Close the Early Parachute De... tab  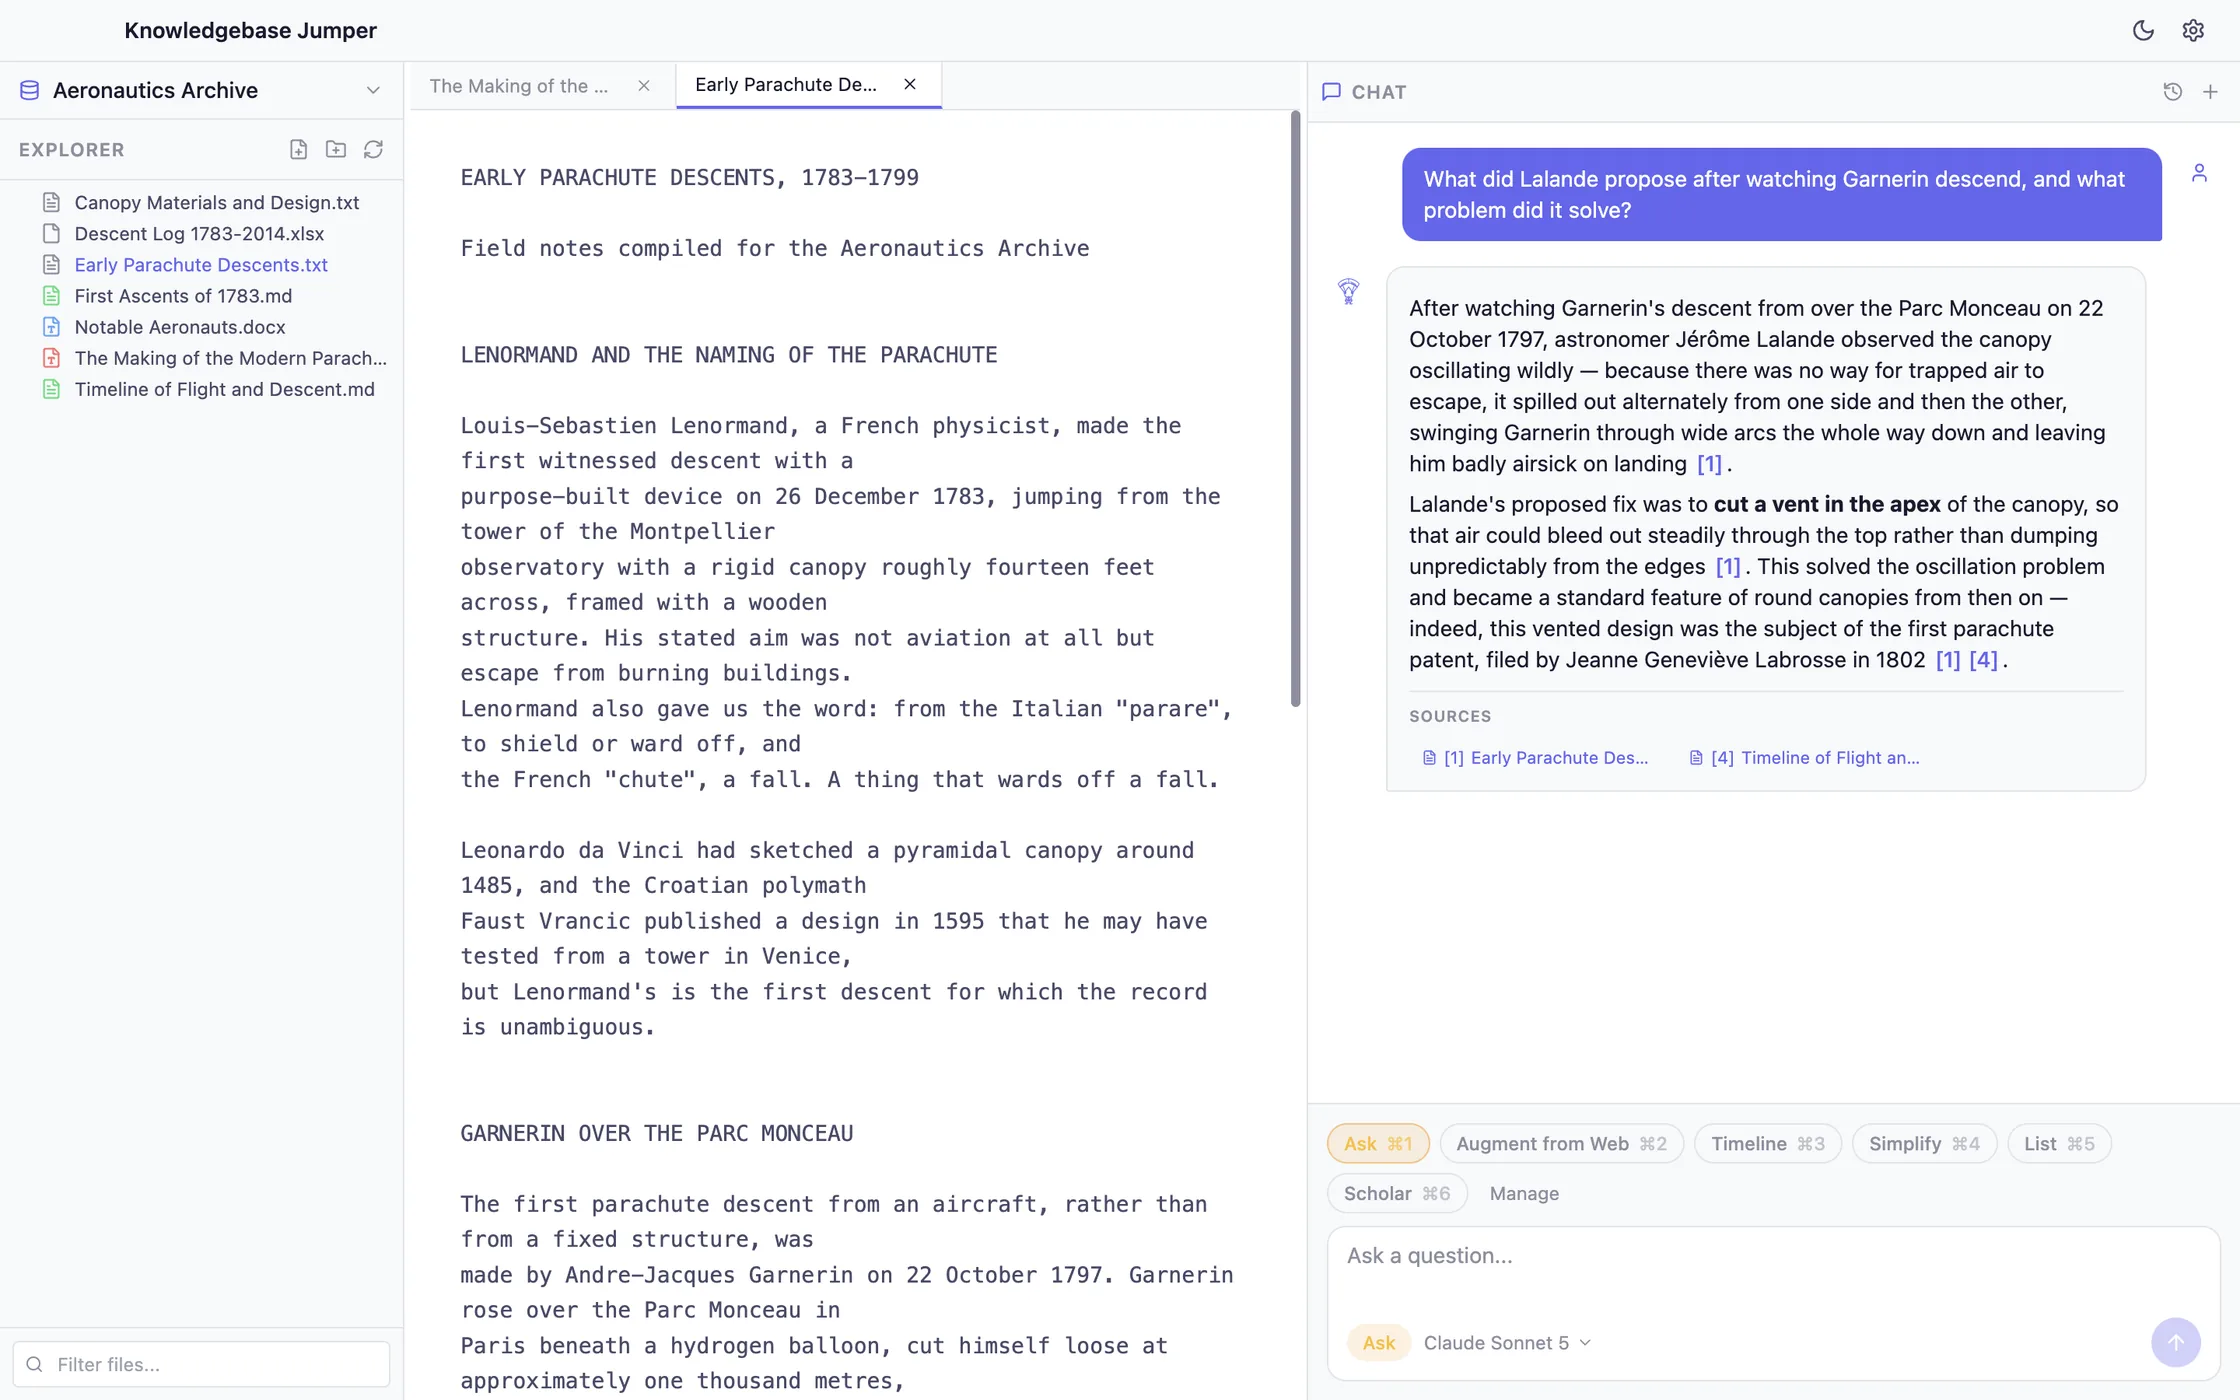pos(910,84)
